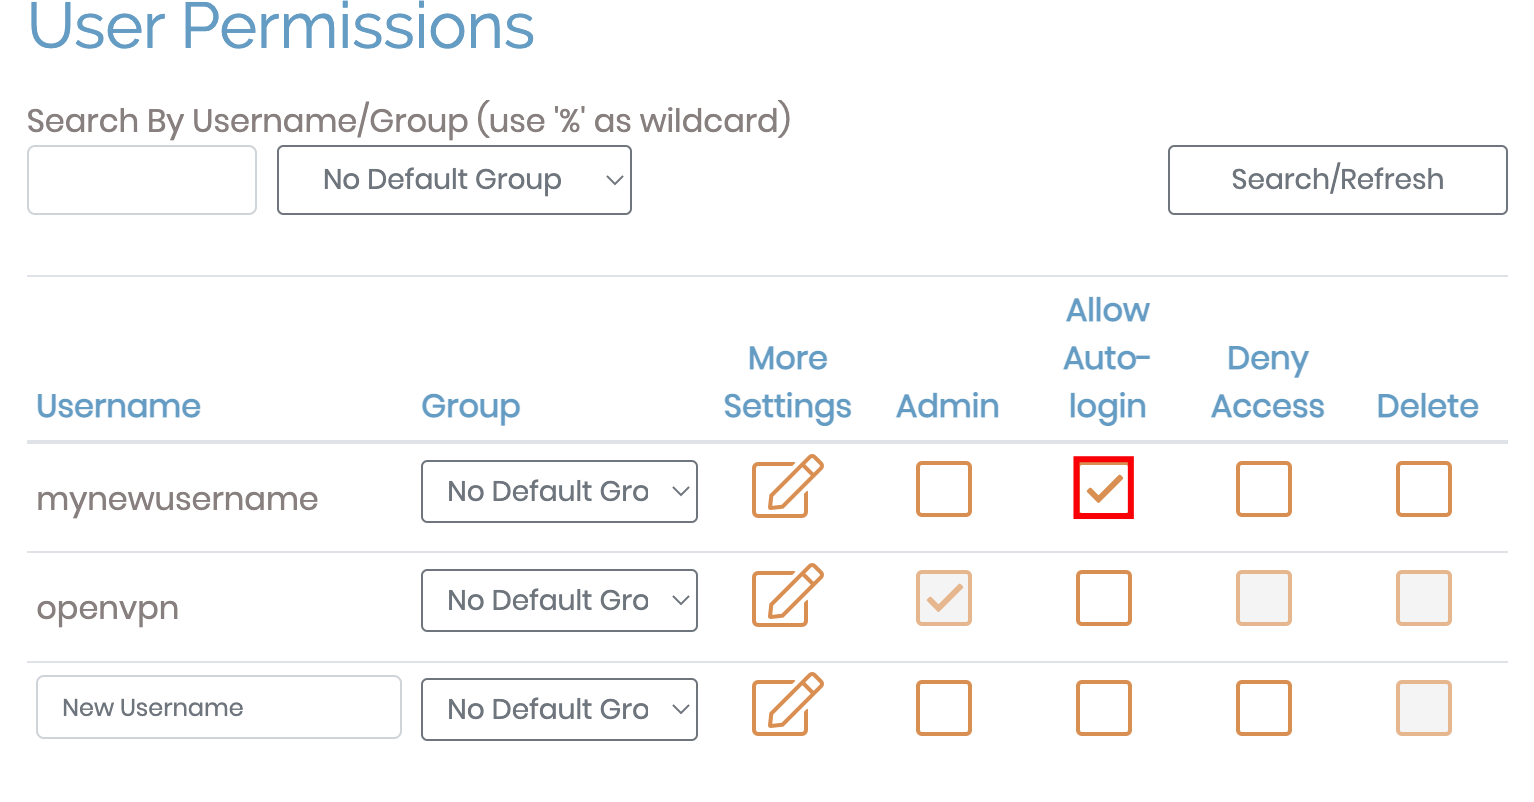
Task: Open the group dropdown for mynewusername
Action: (559, 491)
